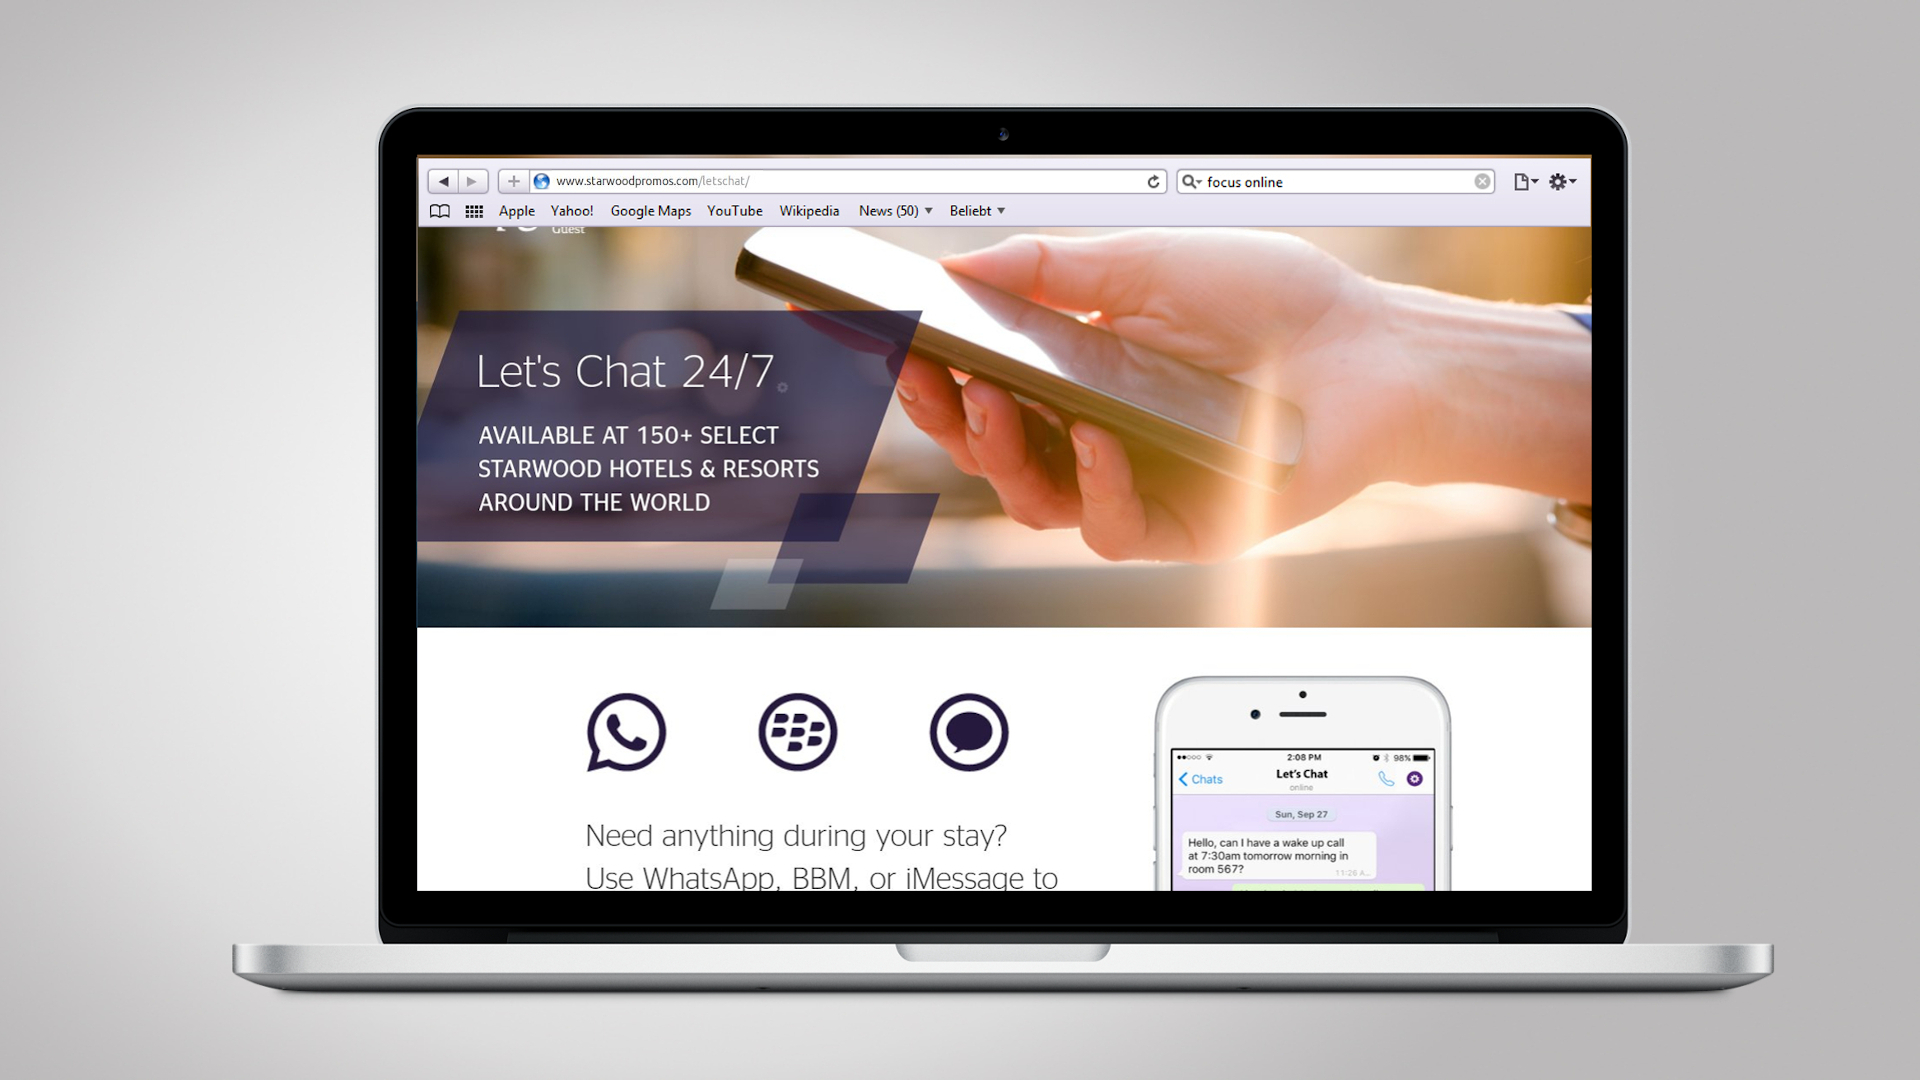Click the clear search field X button

tap(1484, 181)
